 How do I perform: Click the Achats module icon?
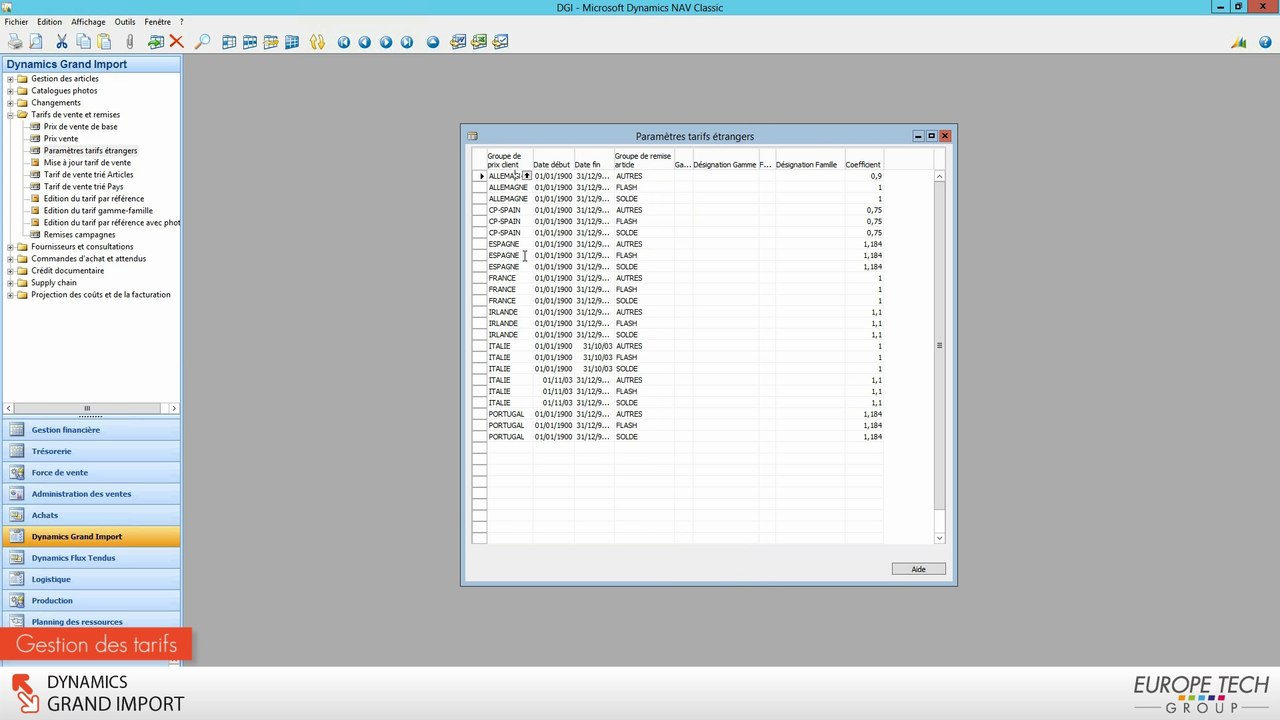tap(16, 515)
